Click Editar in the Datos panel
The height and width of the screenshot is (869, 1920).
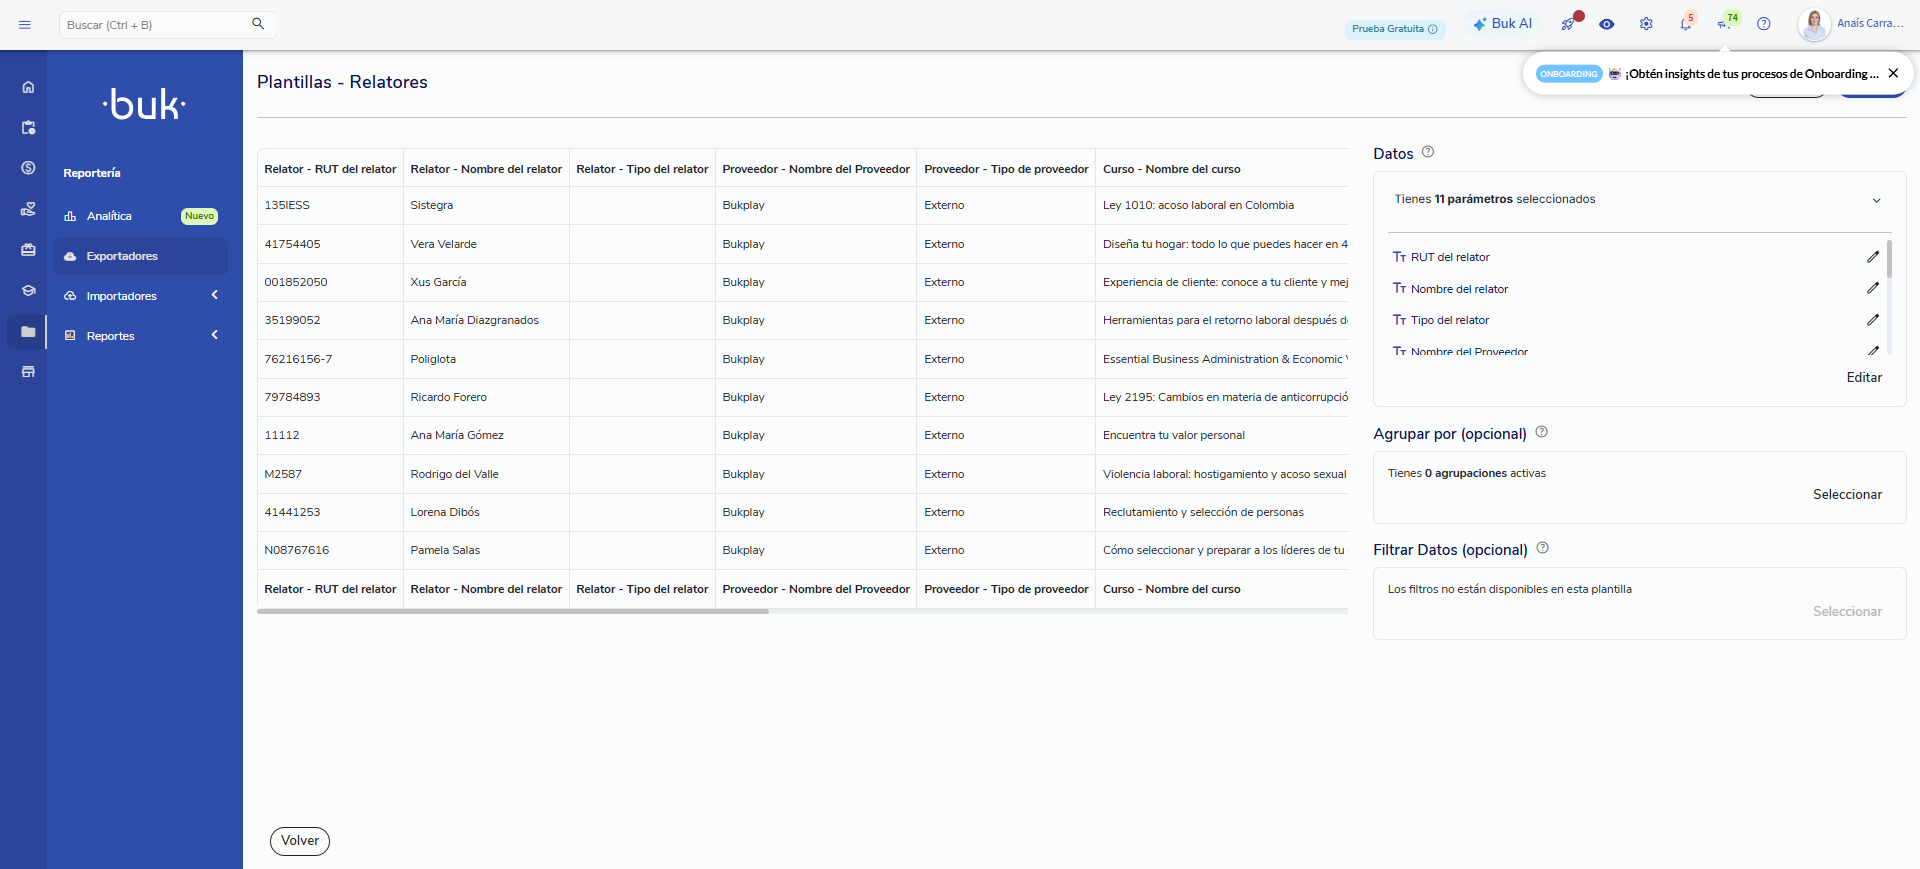click(1864, 377)
